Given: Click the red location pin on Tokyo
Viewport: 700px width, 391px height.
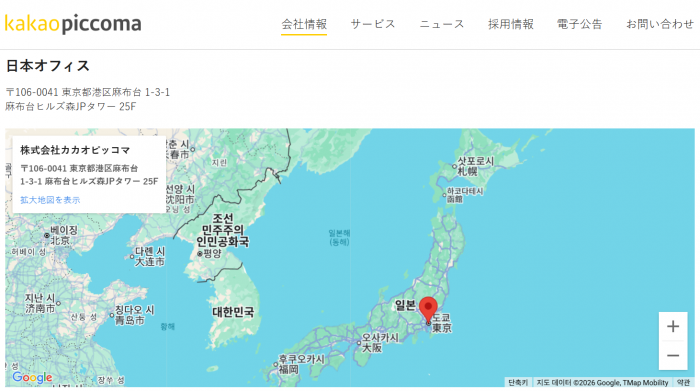Looking at the screenshot, I should (x=428, y=309).
